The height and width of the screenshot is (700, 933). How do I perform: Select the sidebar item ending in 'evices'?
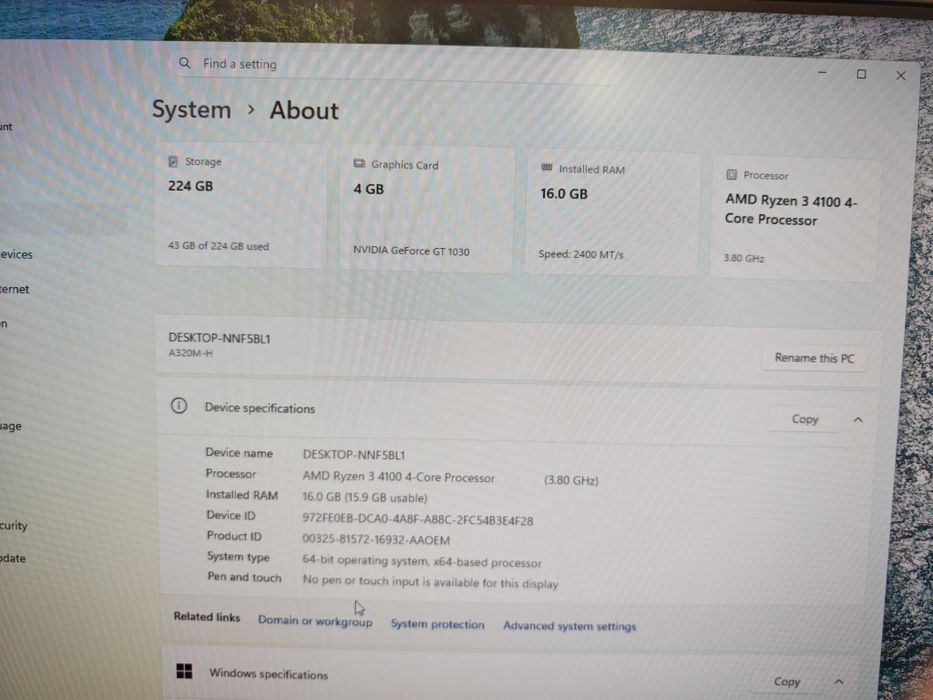point(17,254)
